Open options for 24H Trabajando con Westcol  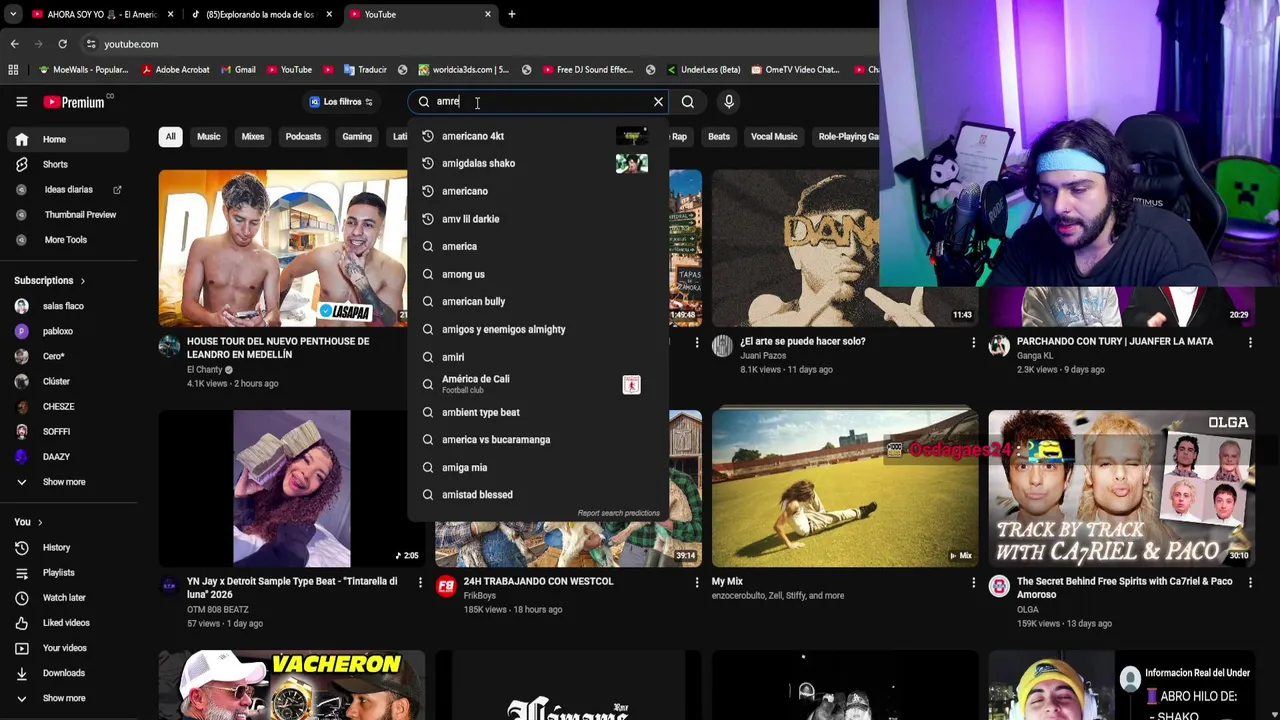point(697,582)
